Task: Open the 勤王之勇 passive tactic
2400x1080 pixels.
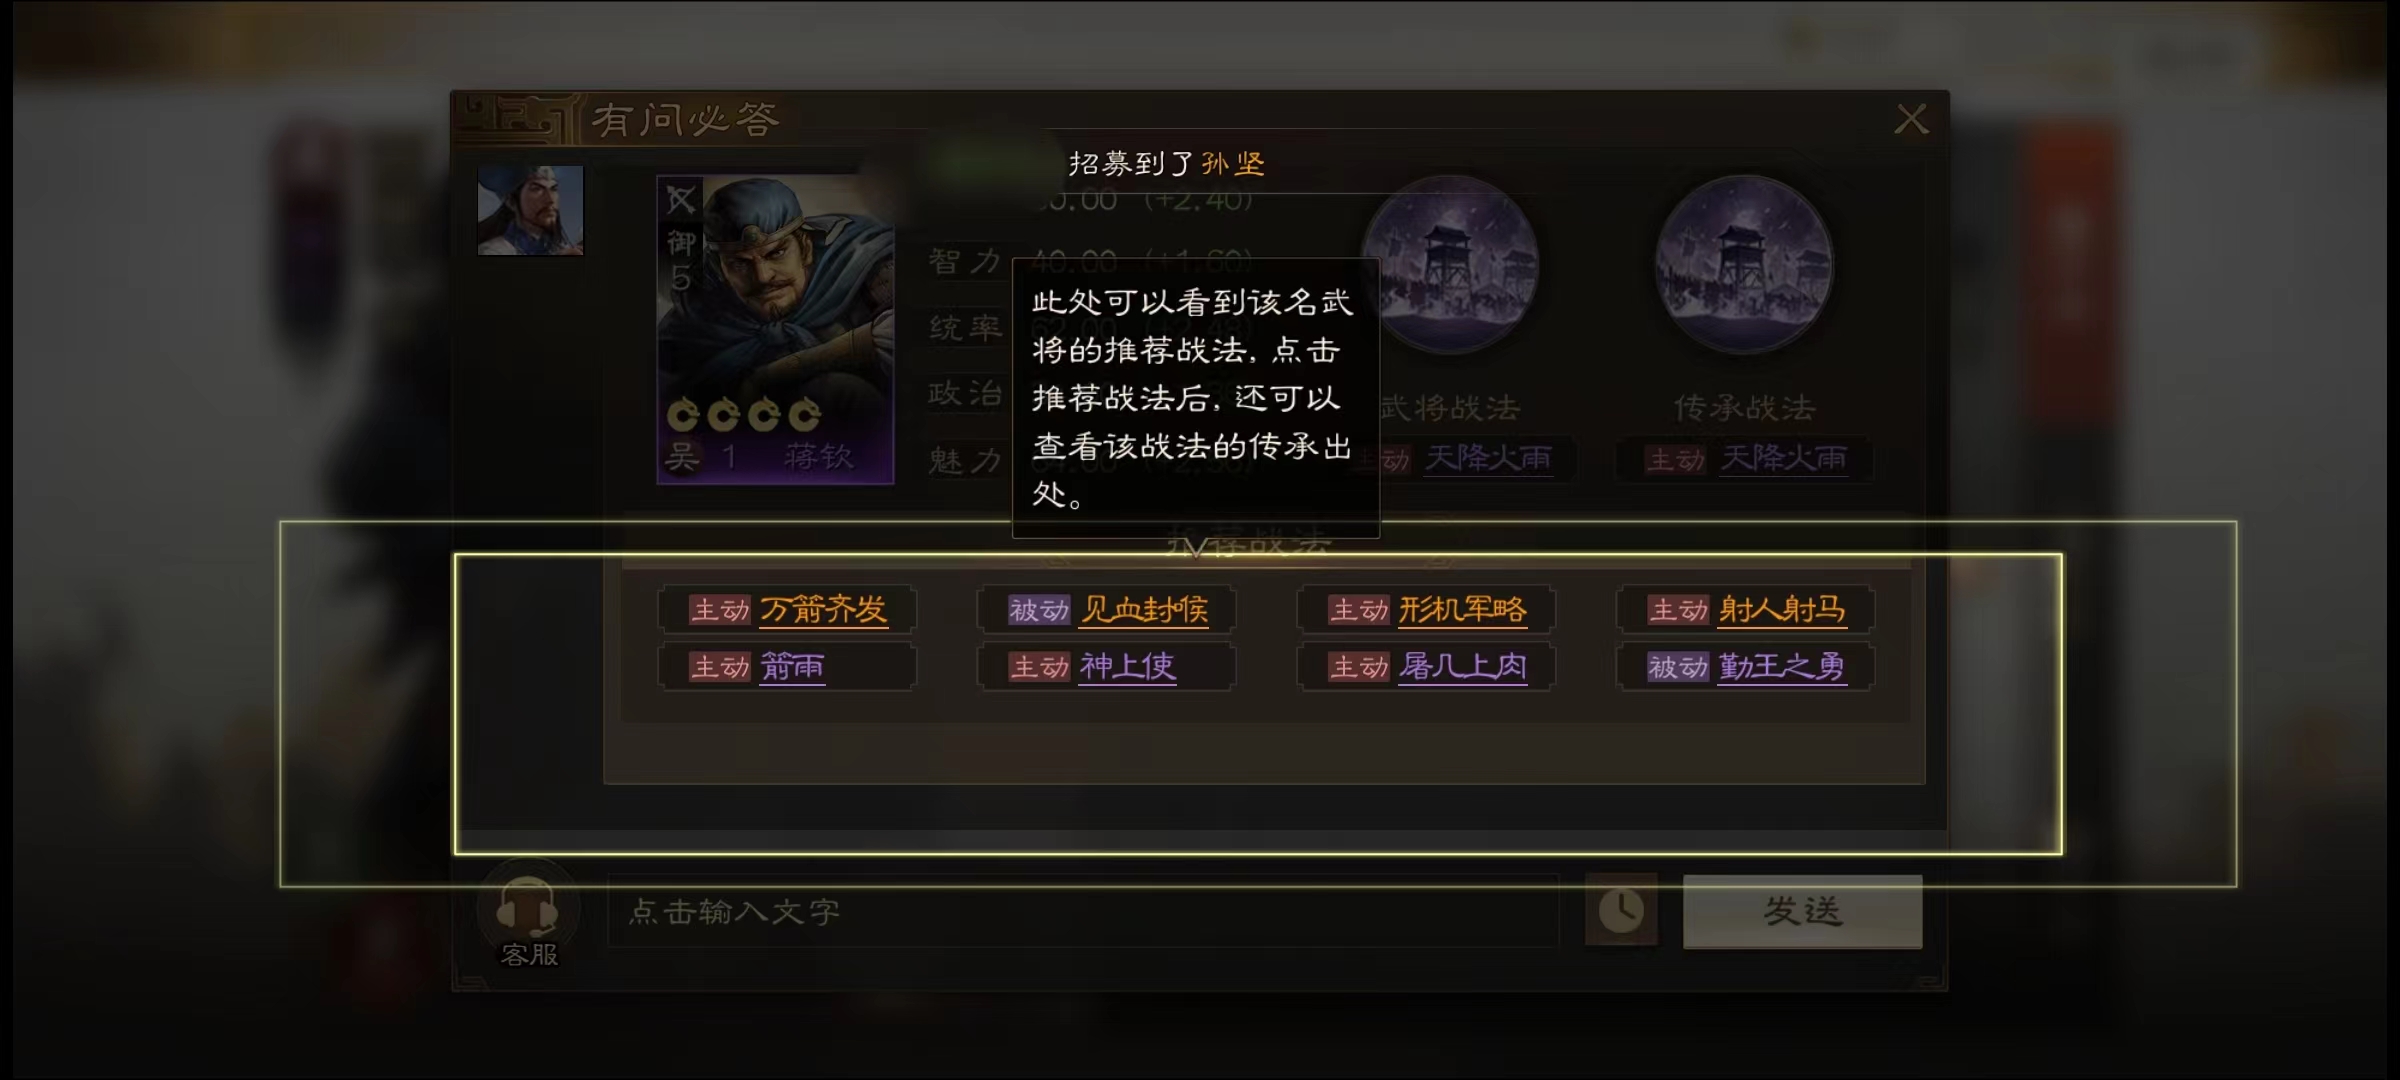Action: pos(1782,666)
